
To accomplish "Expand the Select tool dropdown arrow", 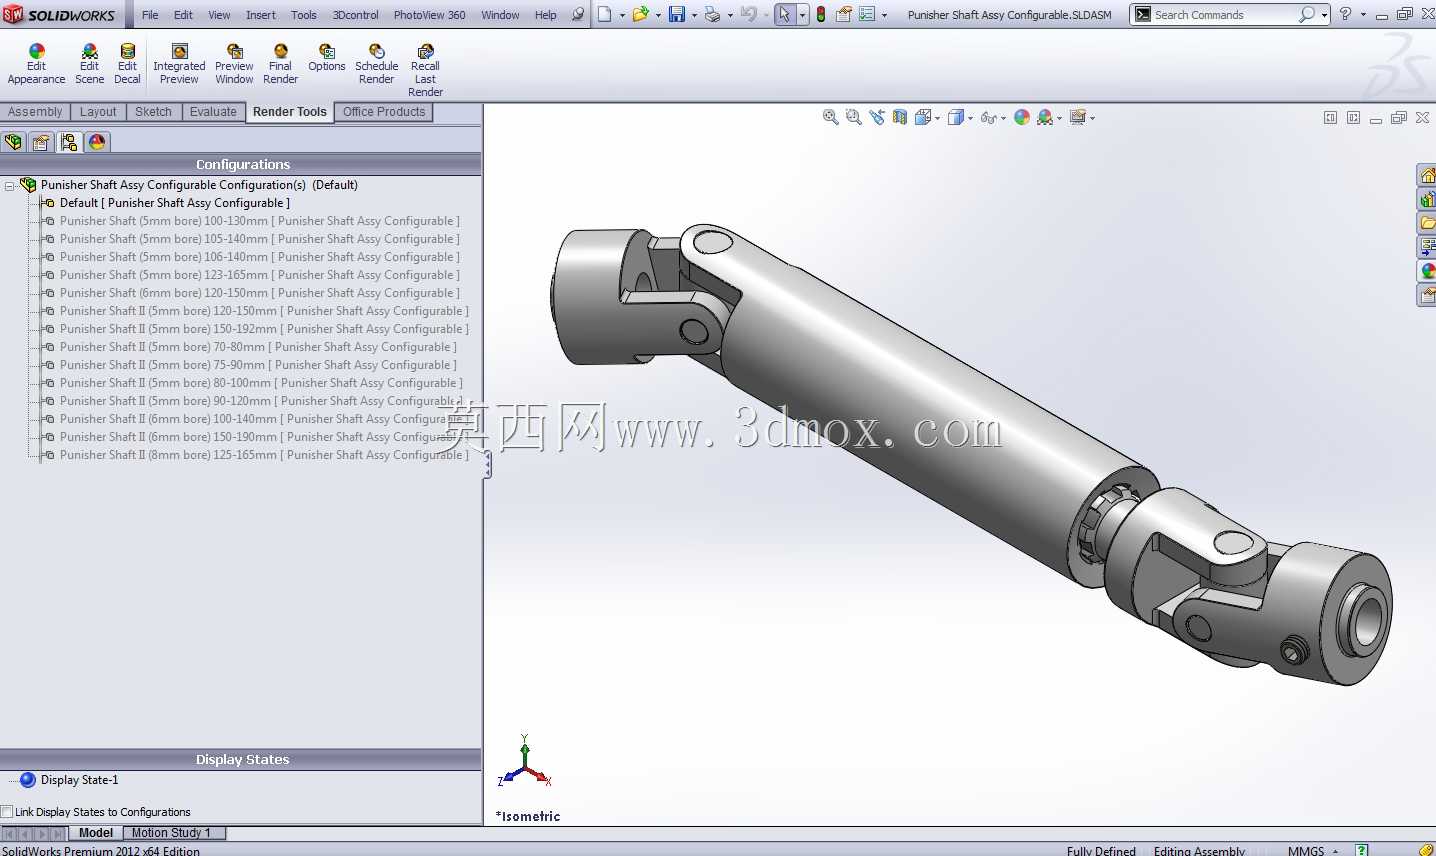I will [x=802, y=15].
